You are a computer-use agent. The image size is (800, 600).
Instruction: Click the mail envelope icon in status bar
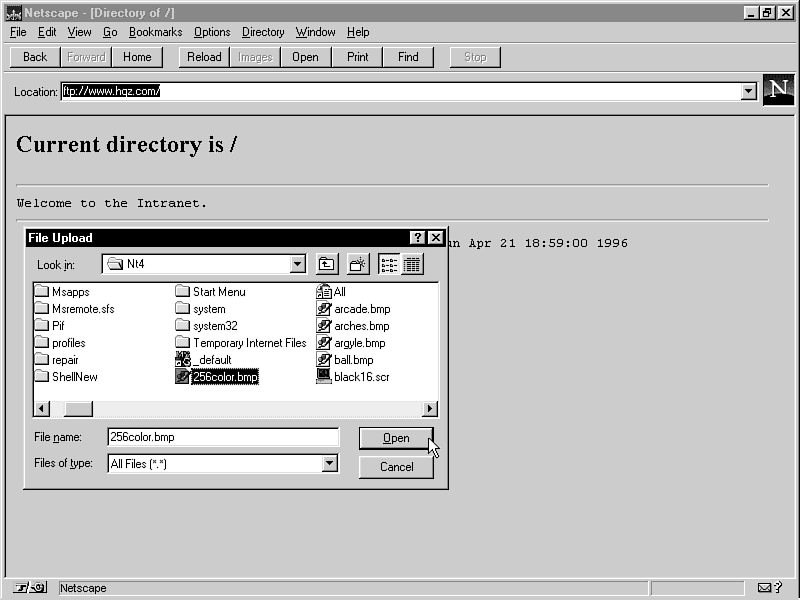(765, 588)
